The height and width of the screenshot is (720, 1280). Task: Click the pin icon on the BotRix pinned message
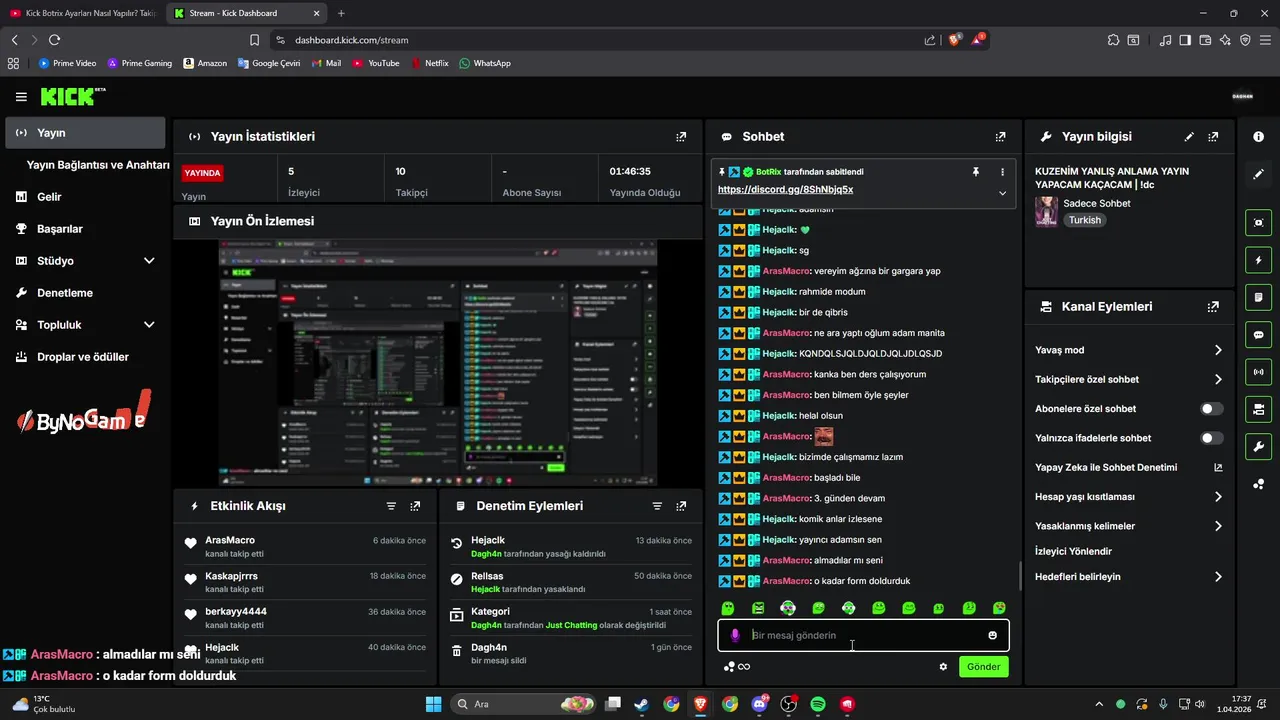pos(976,172)
